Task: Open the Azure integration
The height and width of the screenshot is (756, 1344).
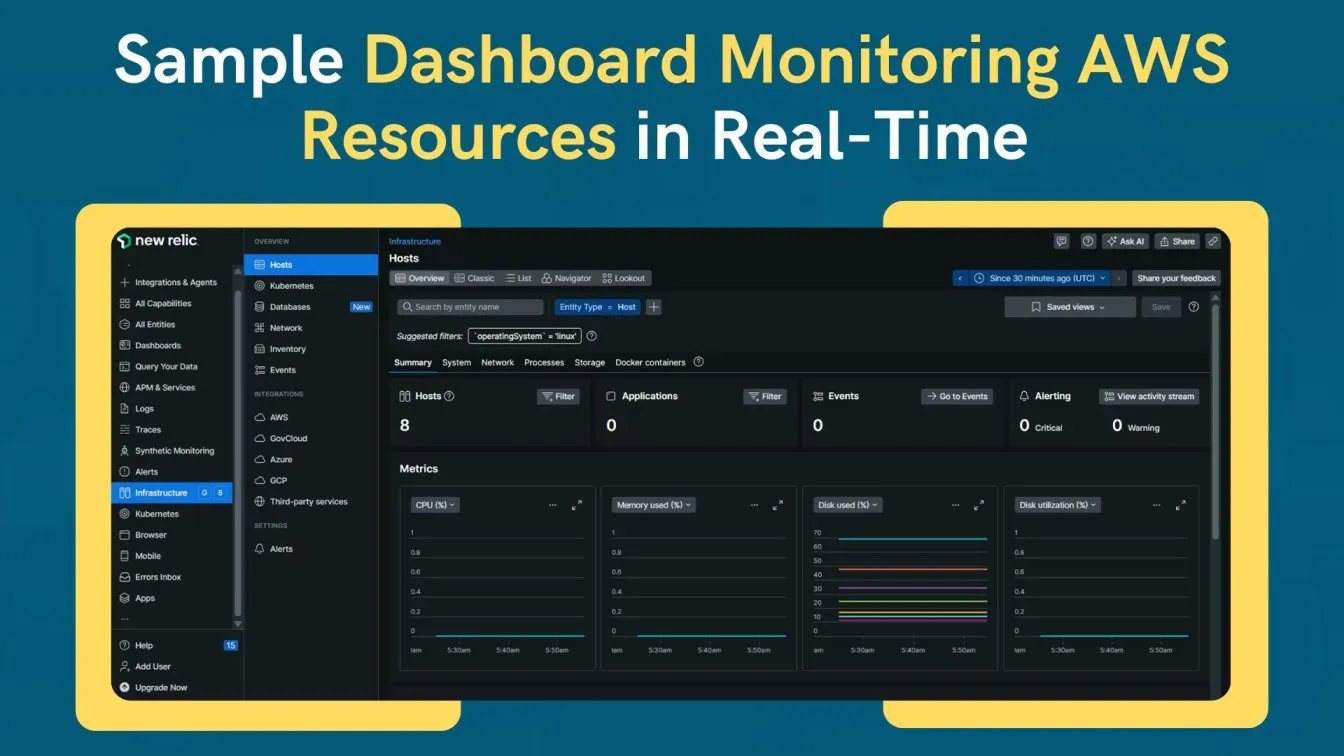Action: click(281, 459)
